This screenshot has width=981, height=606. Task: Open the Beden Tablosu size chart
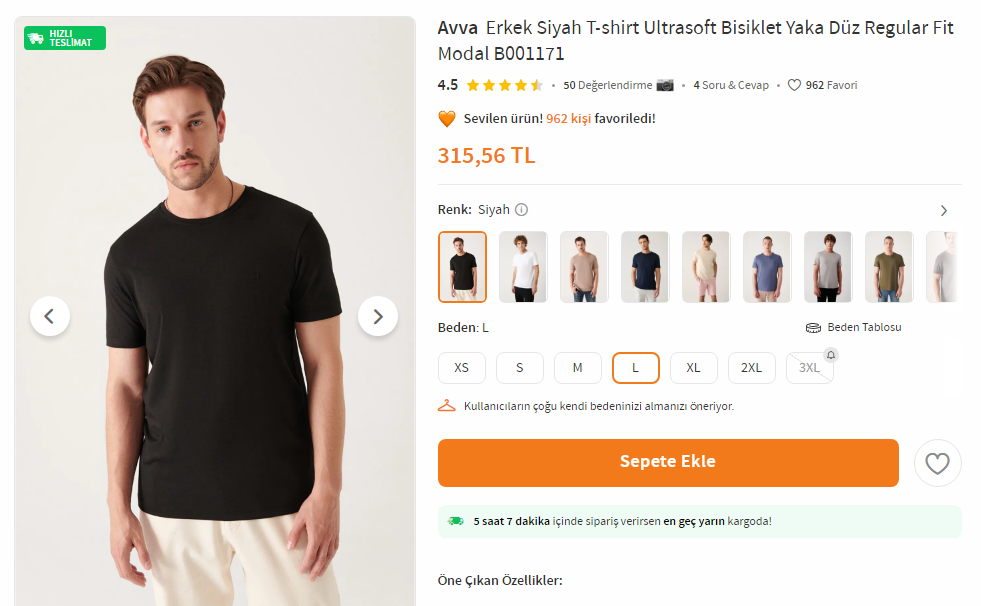pos(854,327)
